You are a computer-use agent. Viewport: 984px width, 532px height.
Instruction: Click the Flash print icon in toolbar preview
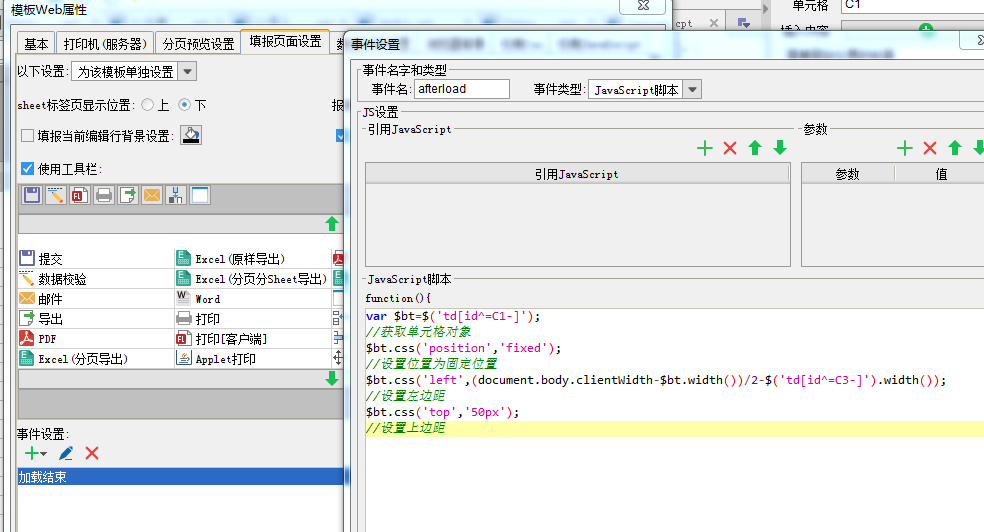80,195
